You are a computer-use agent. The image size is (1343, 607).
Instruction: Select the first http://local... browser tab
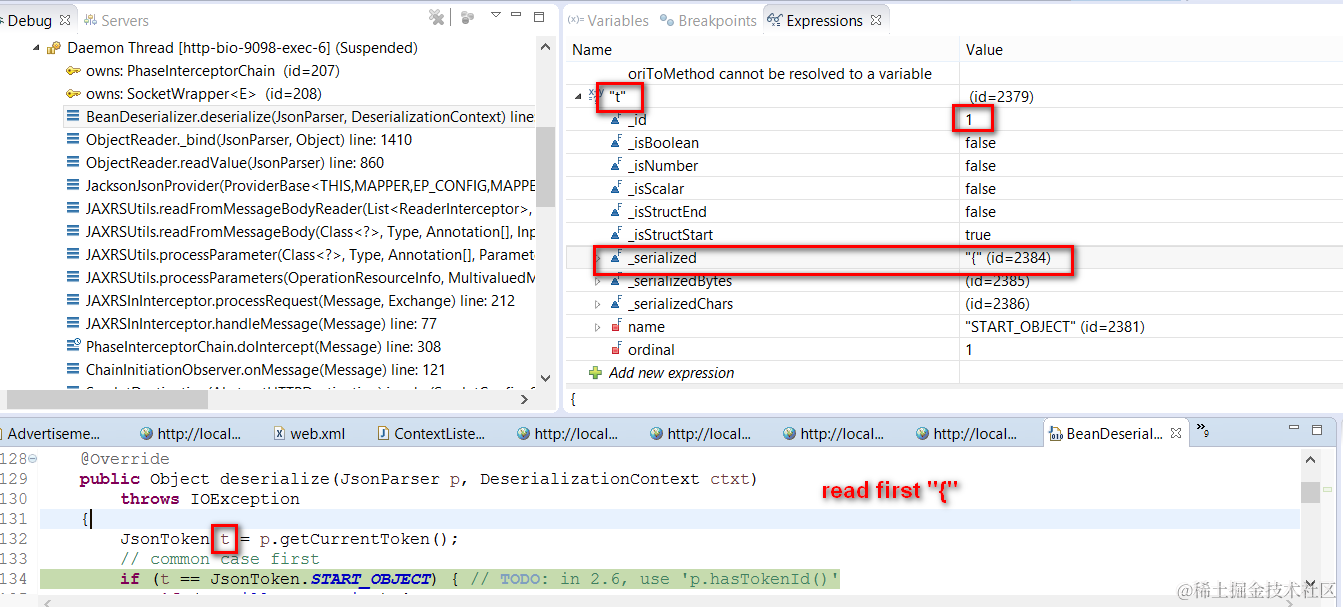(190, 434)
